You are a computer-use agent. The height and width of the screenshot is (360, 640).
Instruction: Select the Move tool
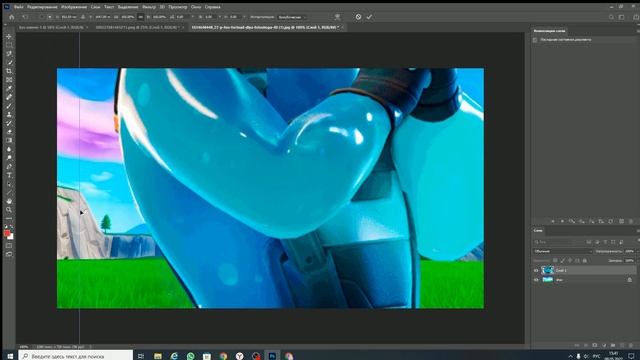click(9, 37)
